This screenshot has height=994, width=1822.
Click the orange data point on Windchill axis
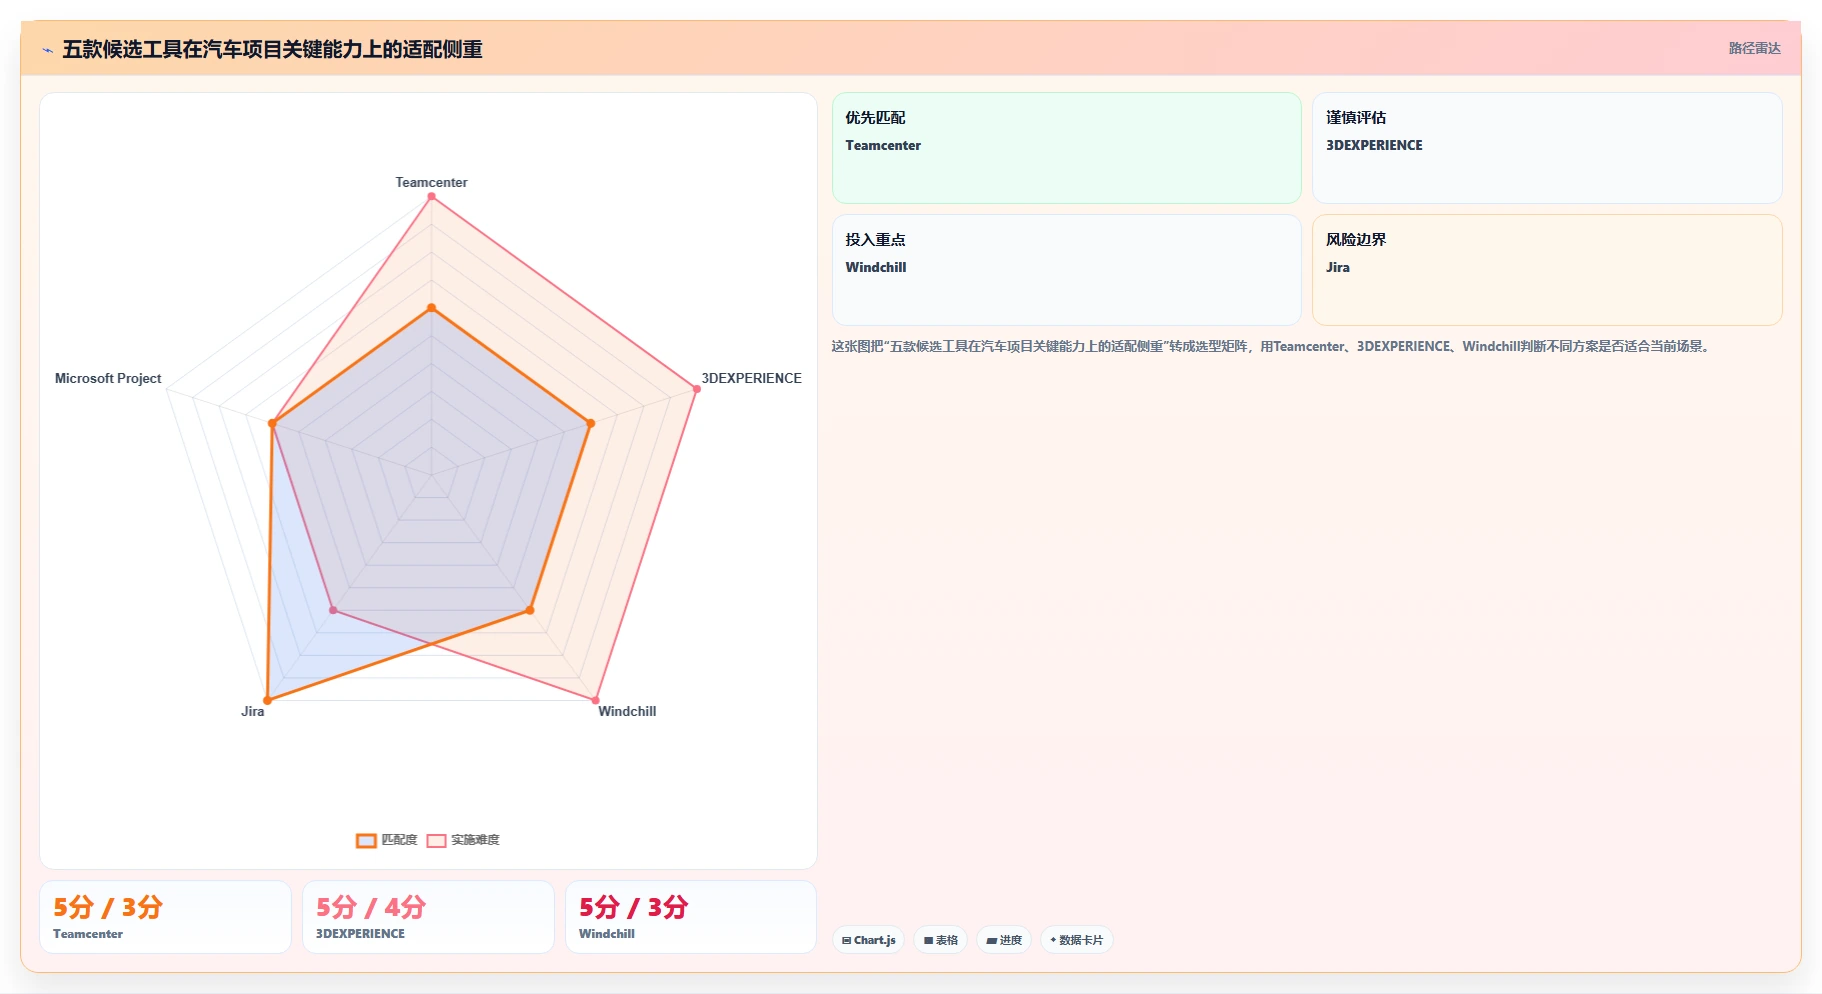[530, 610]
